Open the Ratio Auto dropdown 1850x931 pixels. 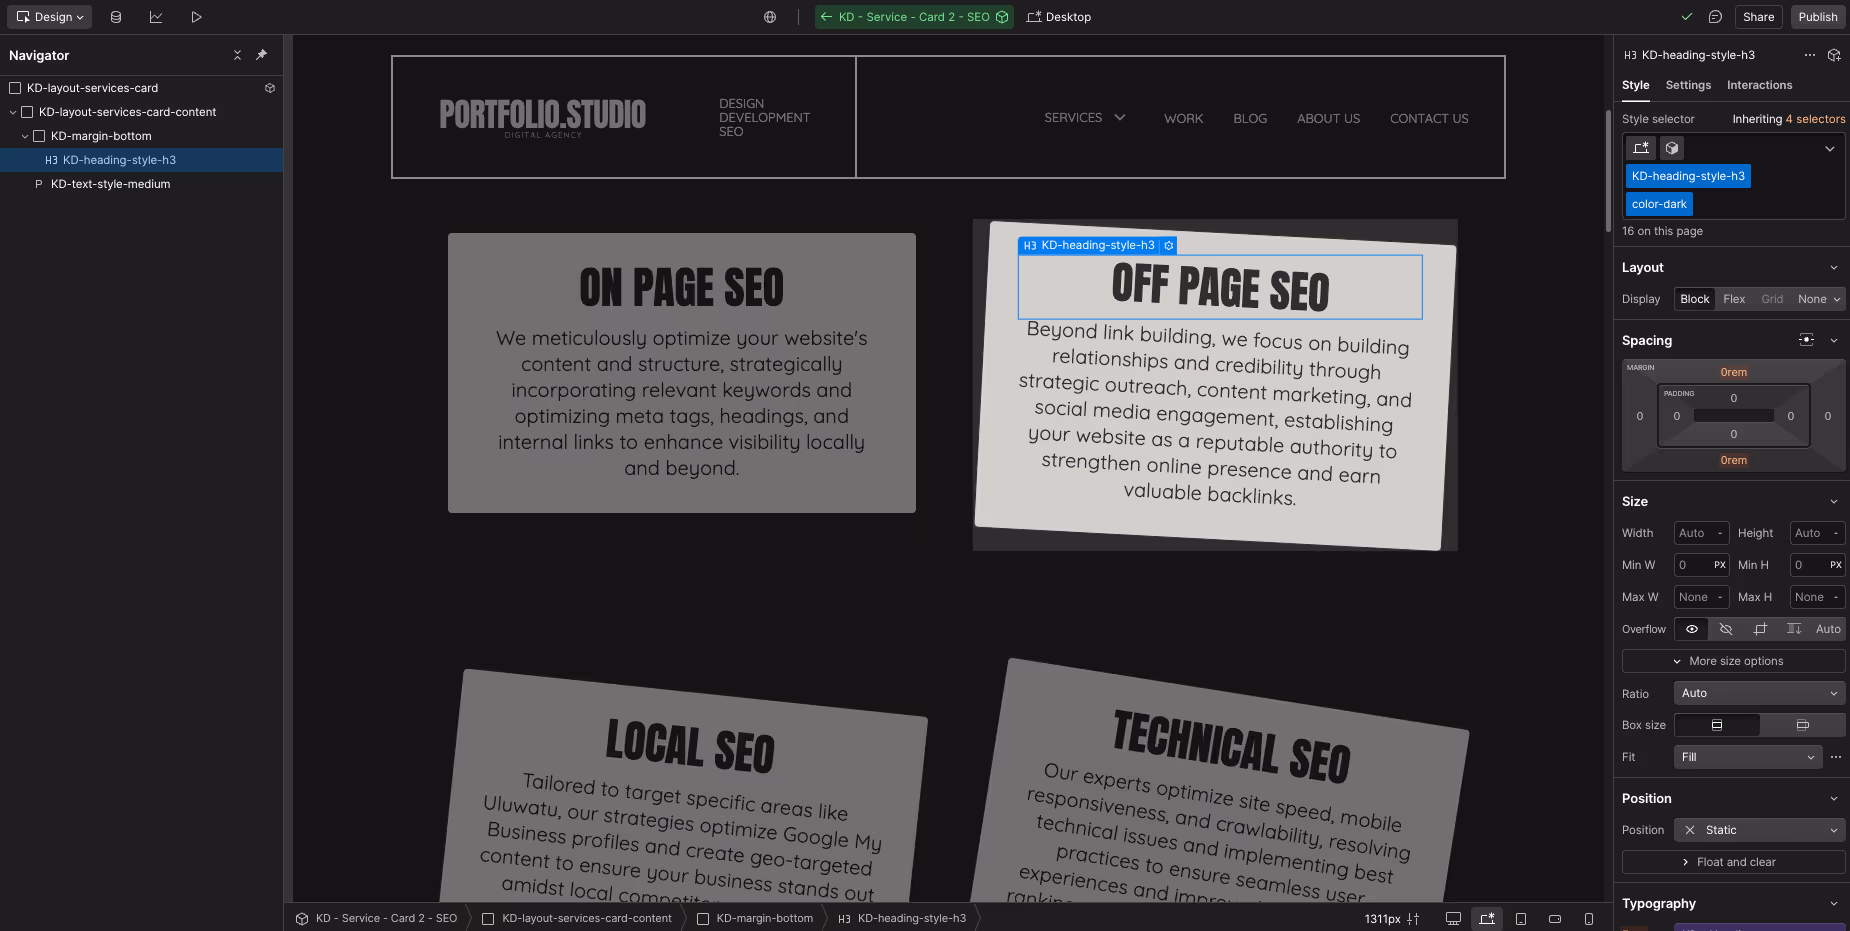pos(1759,693)
